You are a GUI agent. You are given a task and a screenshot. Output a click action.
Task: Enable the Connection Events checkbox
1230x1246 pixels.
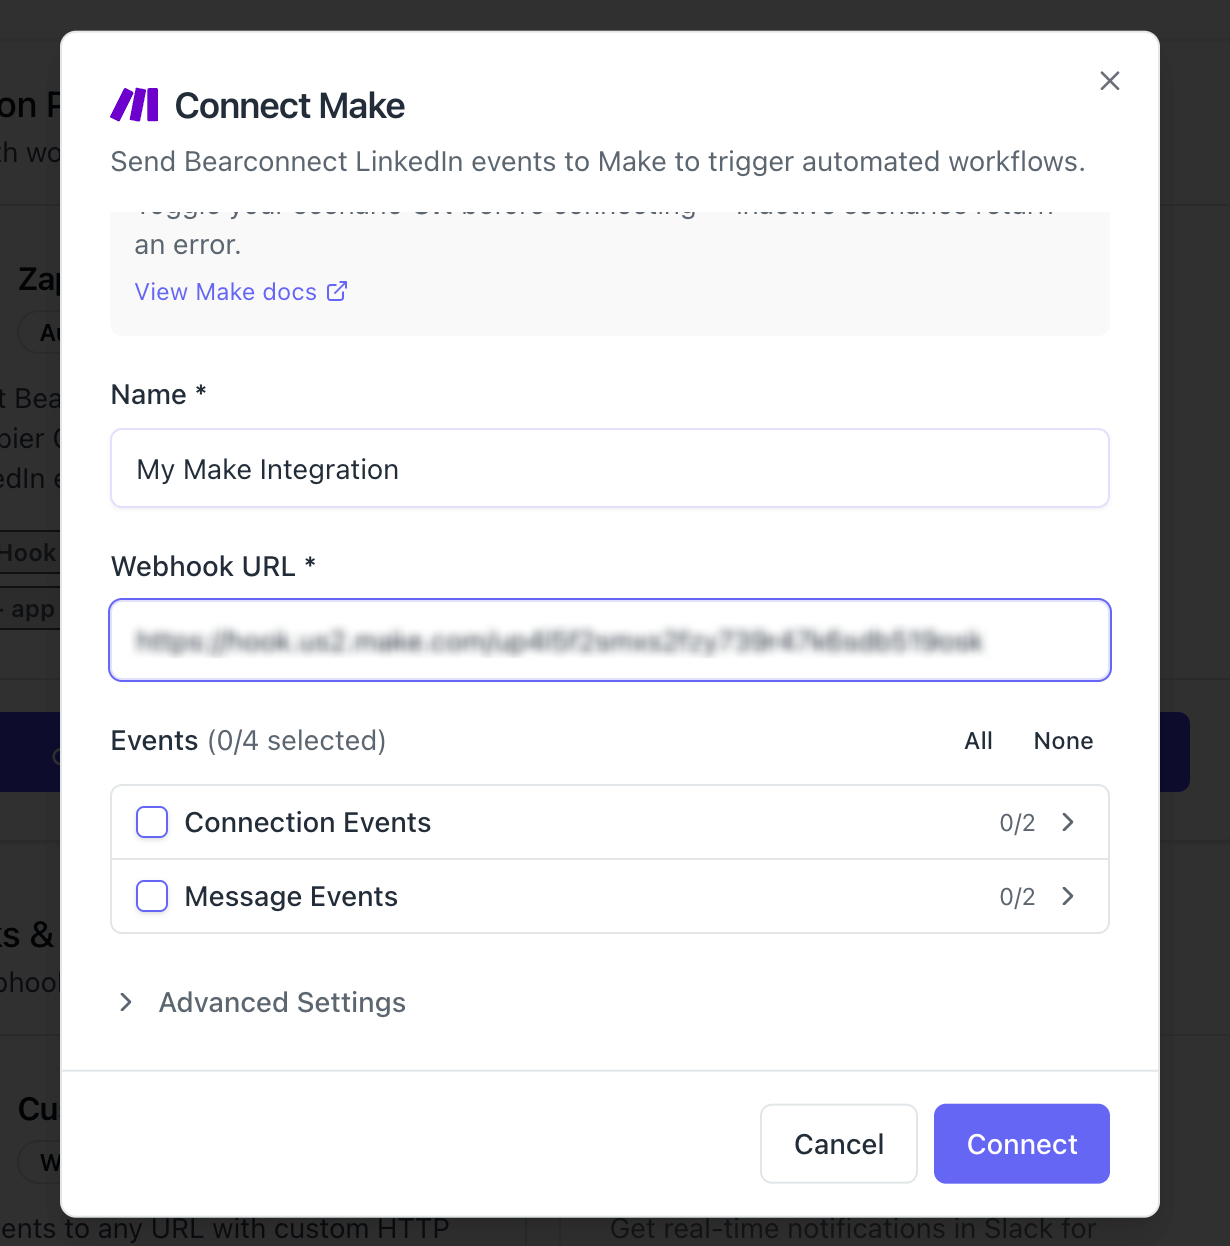pos(152,822)
